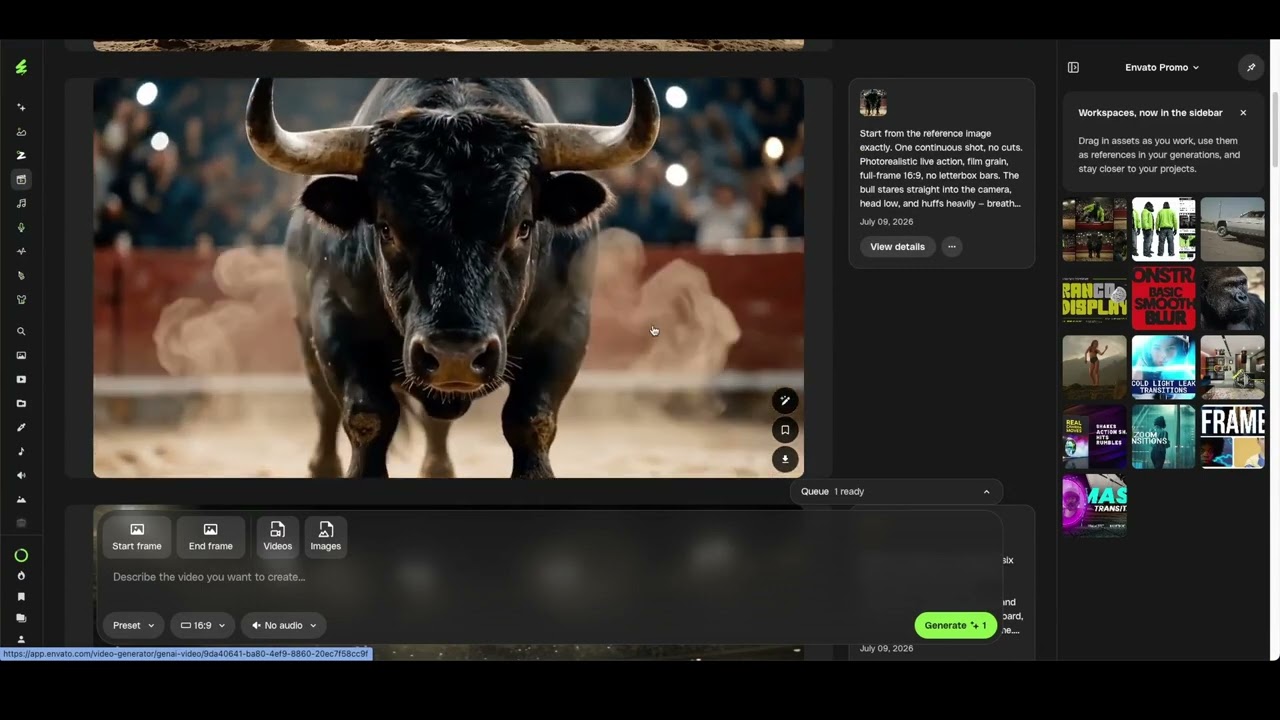The image size is (1280, 720).
Task: Open the green microphone voice icon
Action: (x=21, y=227)
